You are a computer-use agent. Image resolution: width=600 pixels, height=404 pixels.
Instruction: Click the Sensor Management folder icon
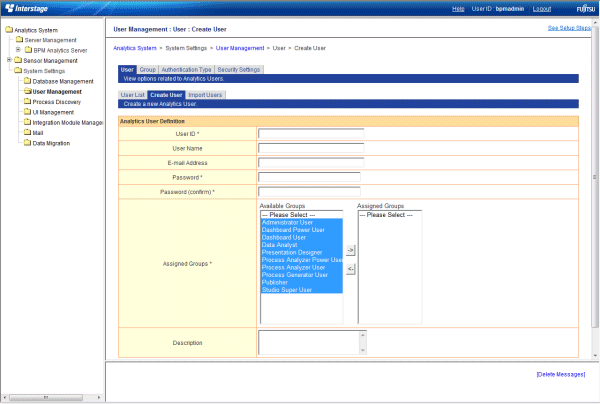point(18,60)
